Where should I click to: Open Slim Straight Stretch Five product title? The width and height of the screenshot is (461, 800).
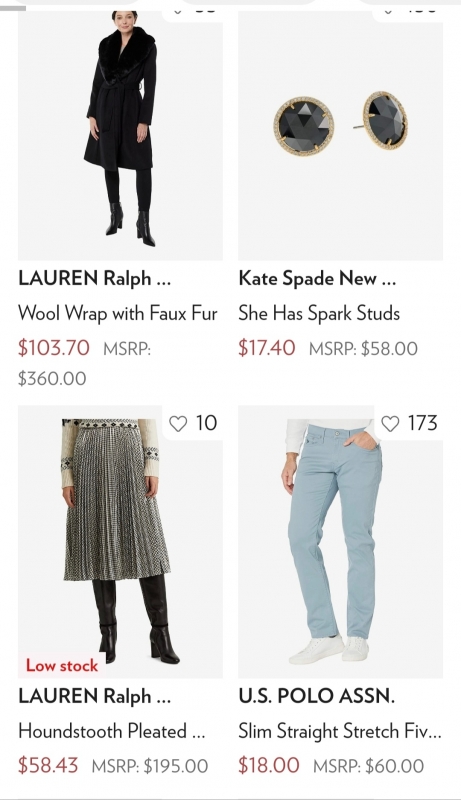[340, 731]
